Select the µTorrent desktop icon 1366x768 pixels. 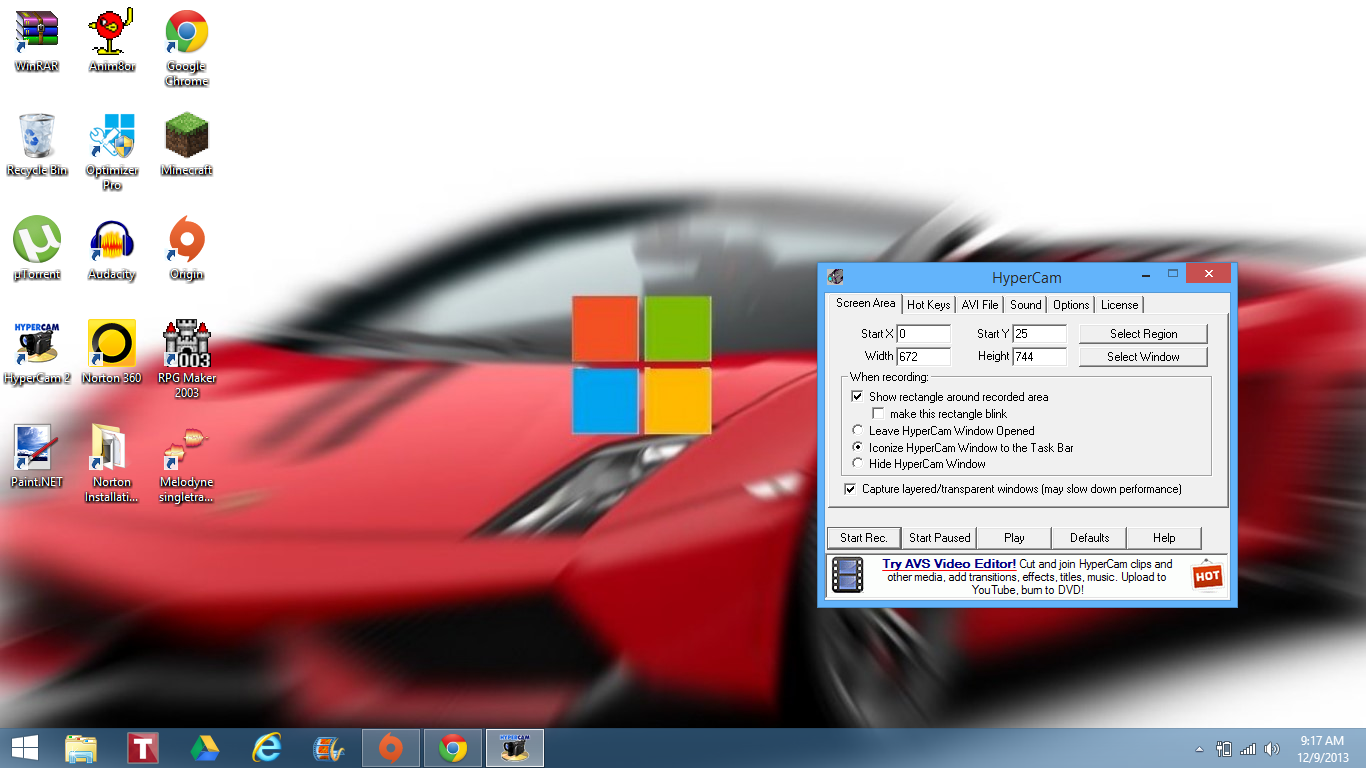pyautogui.click(x=37, y=248)
